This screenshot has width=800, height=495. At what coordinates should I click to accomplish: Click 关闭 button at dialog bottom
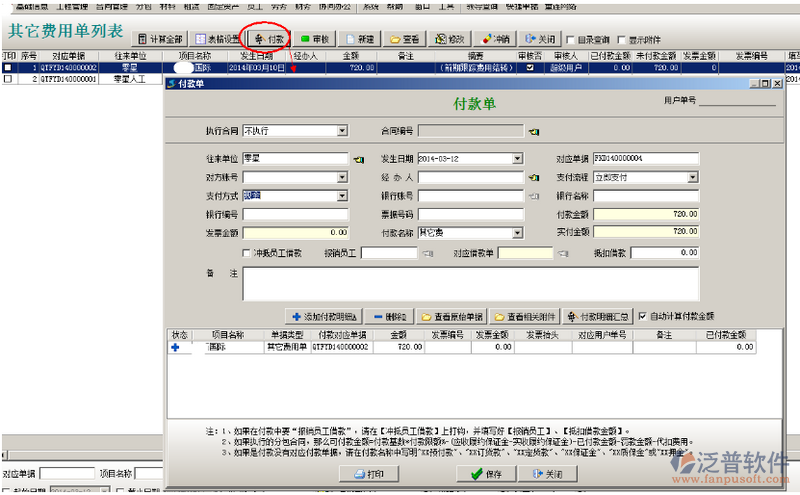pyautogui.click(x=547, y=475)
